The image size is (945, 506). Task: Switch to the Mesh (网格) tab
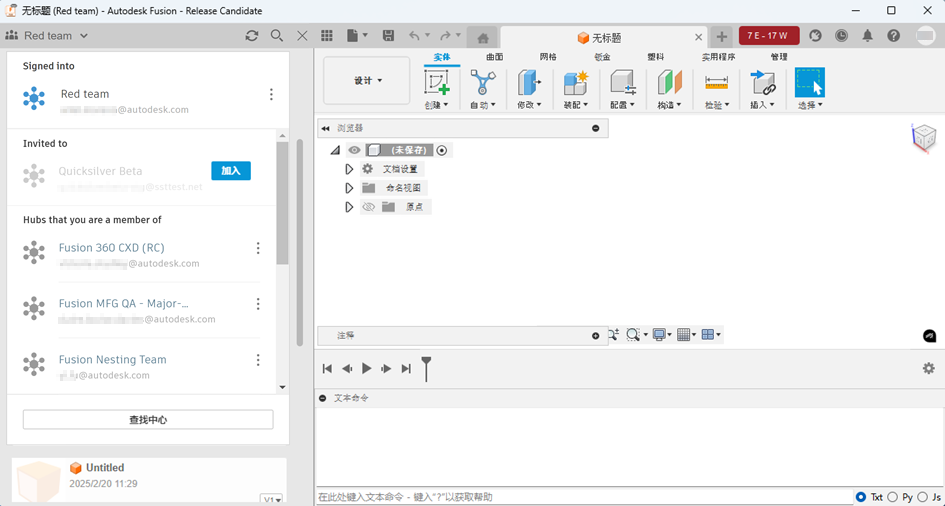point(548,57)
